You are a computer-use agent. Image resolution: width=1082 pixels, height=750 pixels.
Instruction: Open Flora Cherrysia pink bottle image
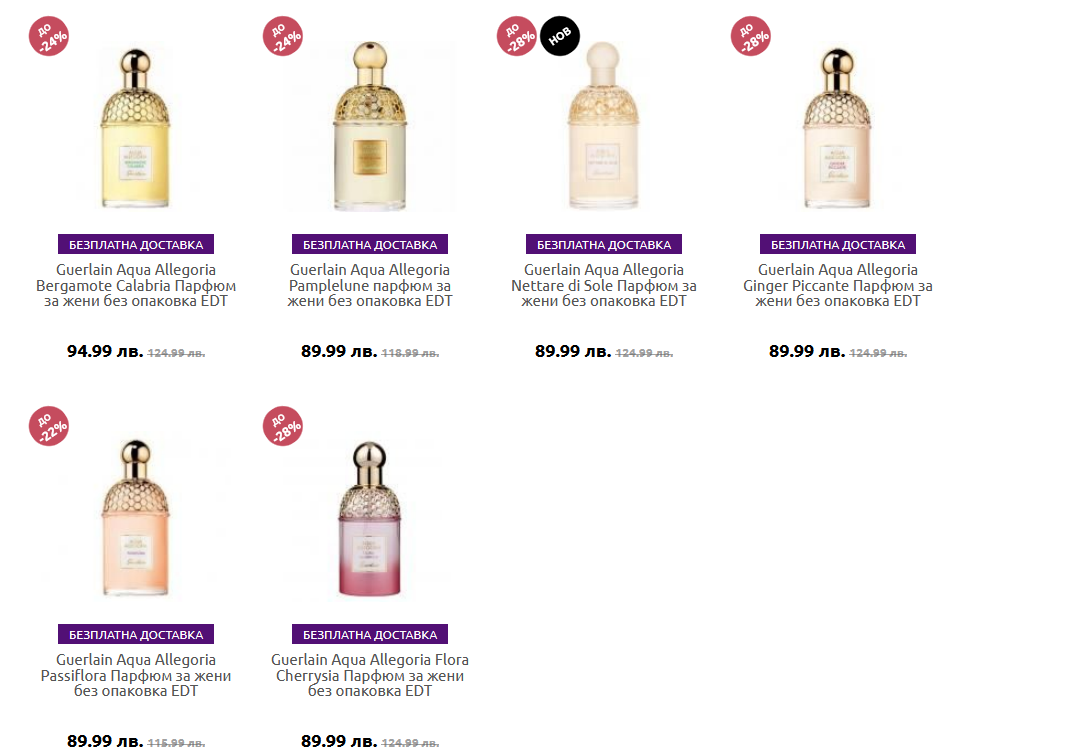click(369, 519)
